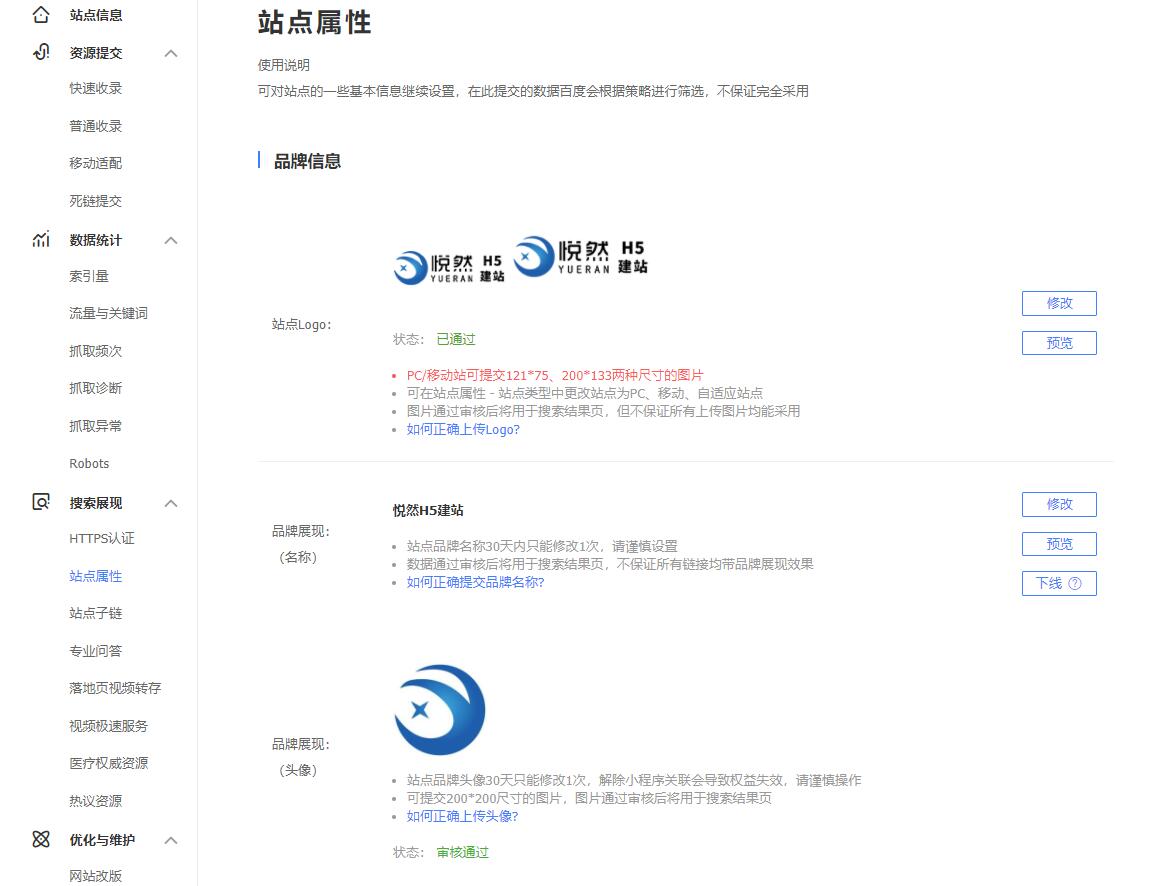Open the 如何正确提交品牌名称? link
Screen dimensions: 1169x886
click(x=475, y=582)
